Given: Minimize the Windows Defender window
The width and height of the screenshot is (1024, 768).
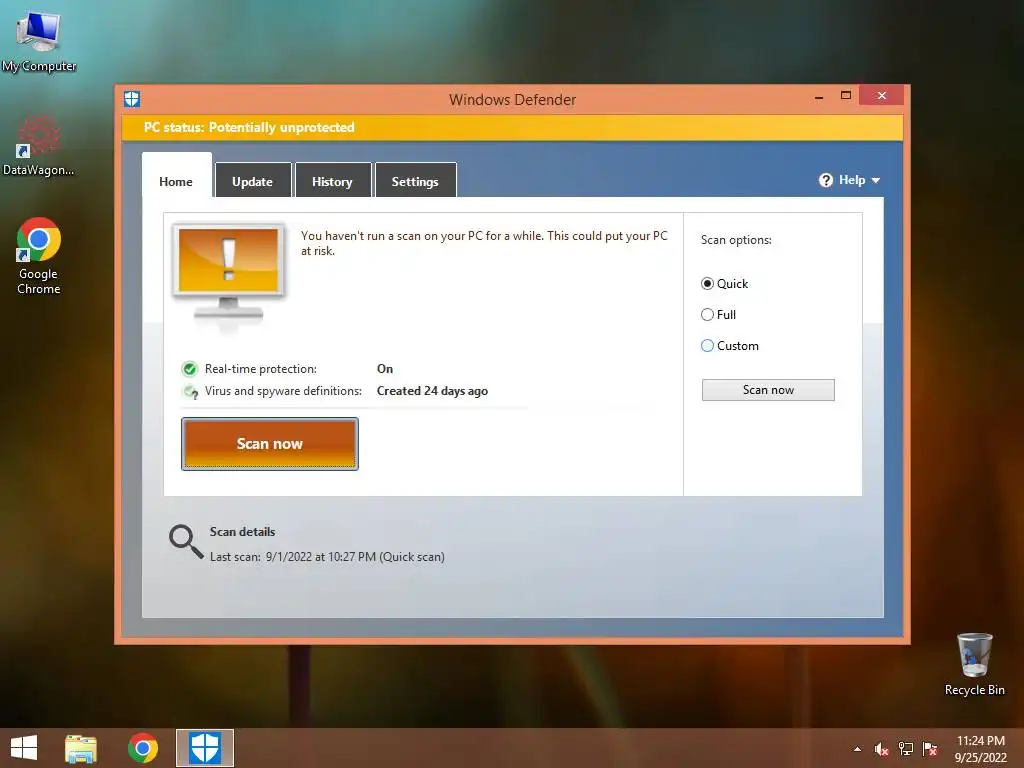Looking at the screenshot, I should [819, 96].
